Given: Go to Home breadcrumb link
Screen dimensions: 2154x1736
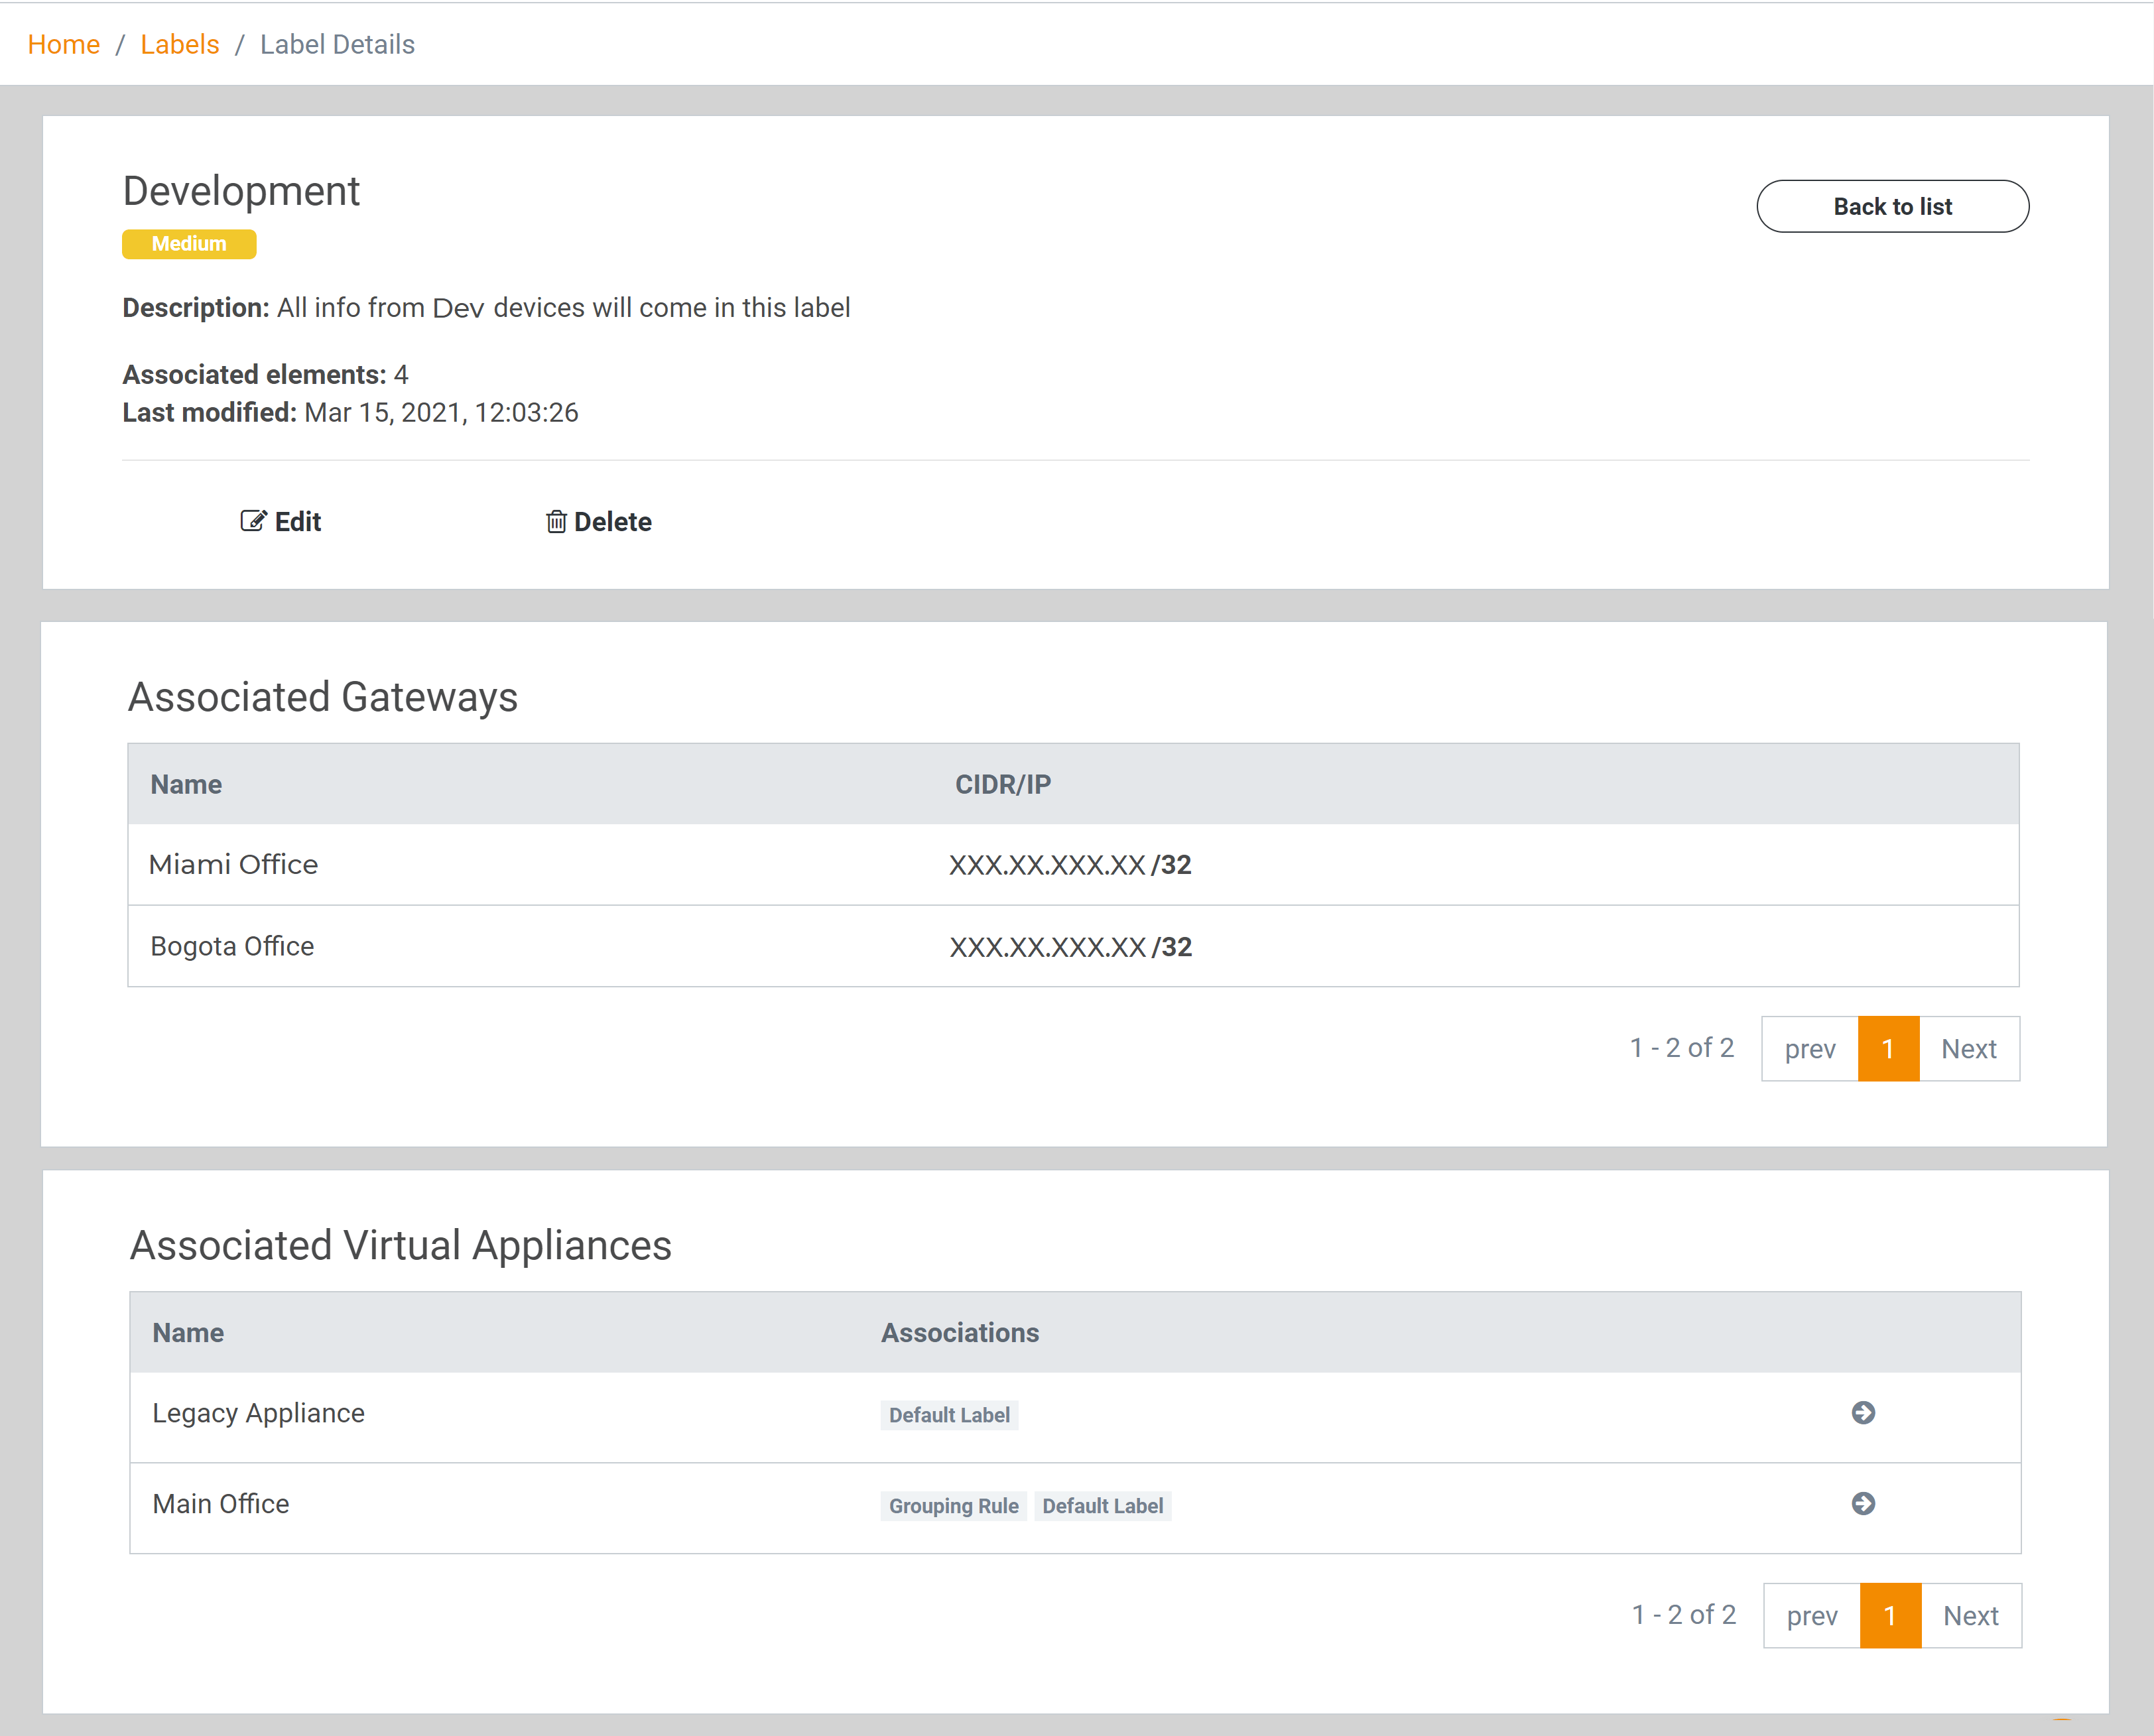Looking at the screenshot, I should click(x=63, y=44).
